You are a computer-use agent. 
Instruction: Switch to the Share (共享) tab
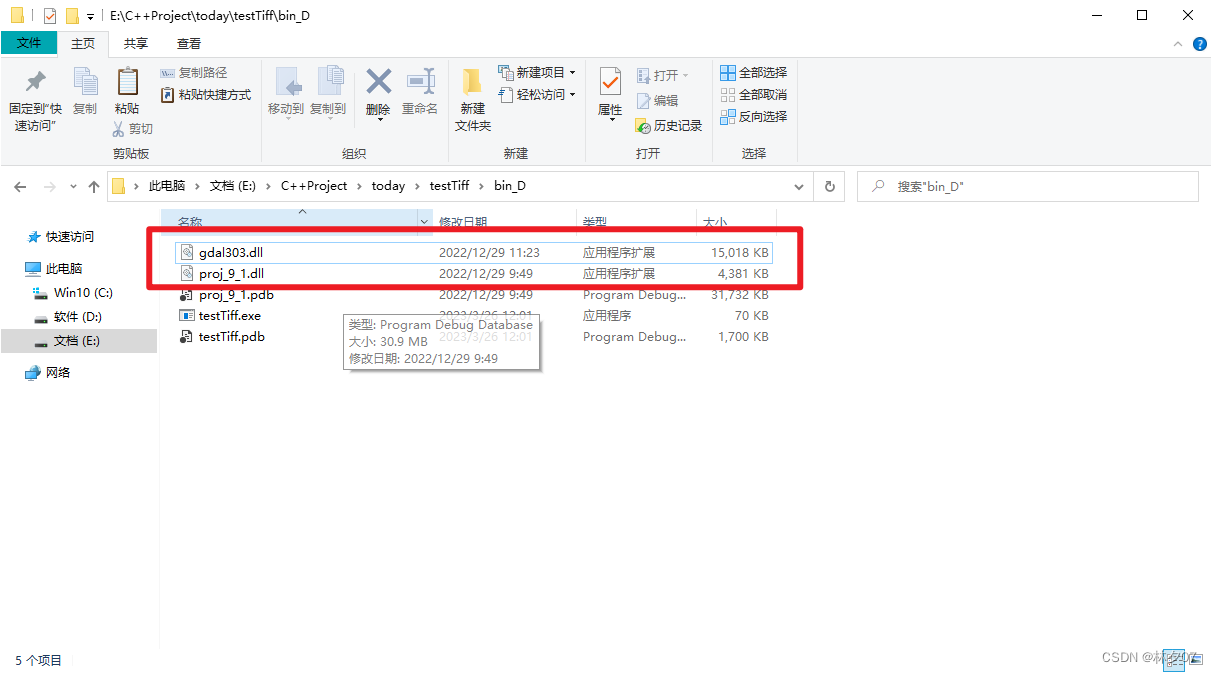tap(135, 44)
